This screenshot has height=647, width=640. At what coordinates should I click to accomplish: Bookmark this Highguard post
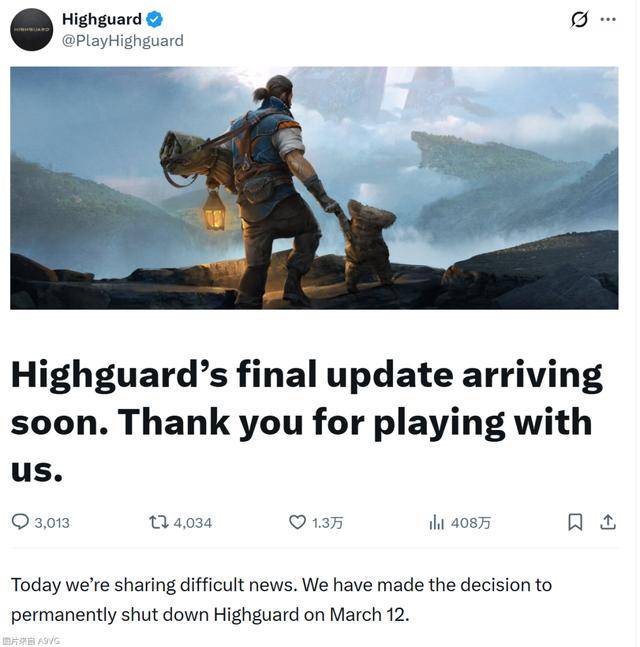point(575,522)
